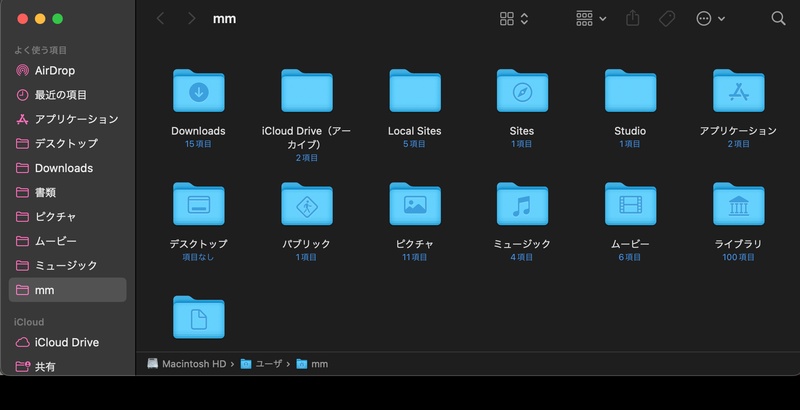
Task: Select 共有 in the sidebar
Action: pyautogui.click(x=67, y=367)
